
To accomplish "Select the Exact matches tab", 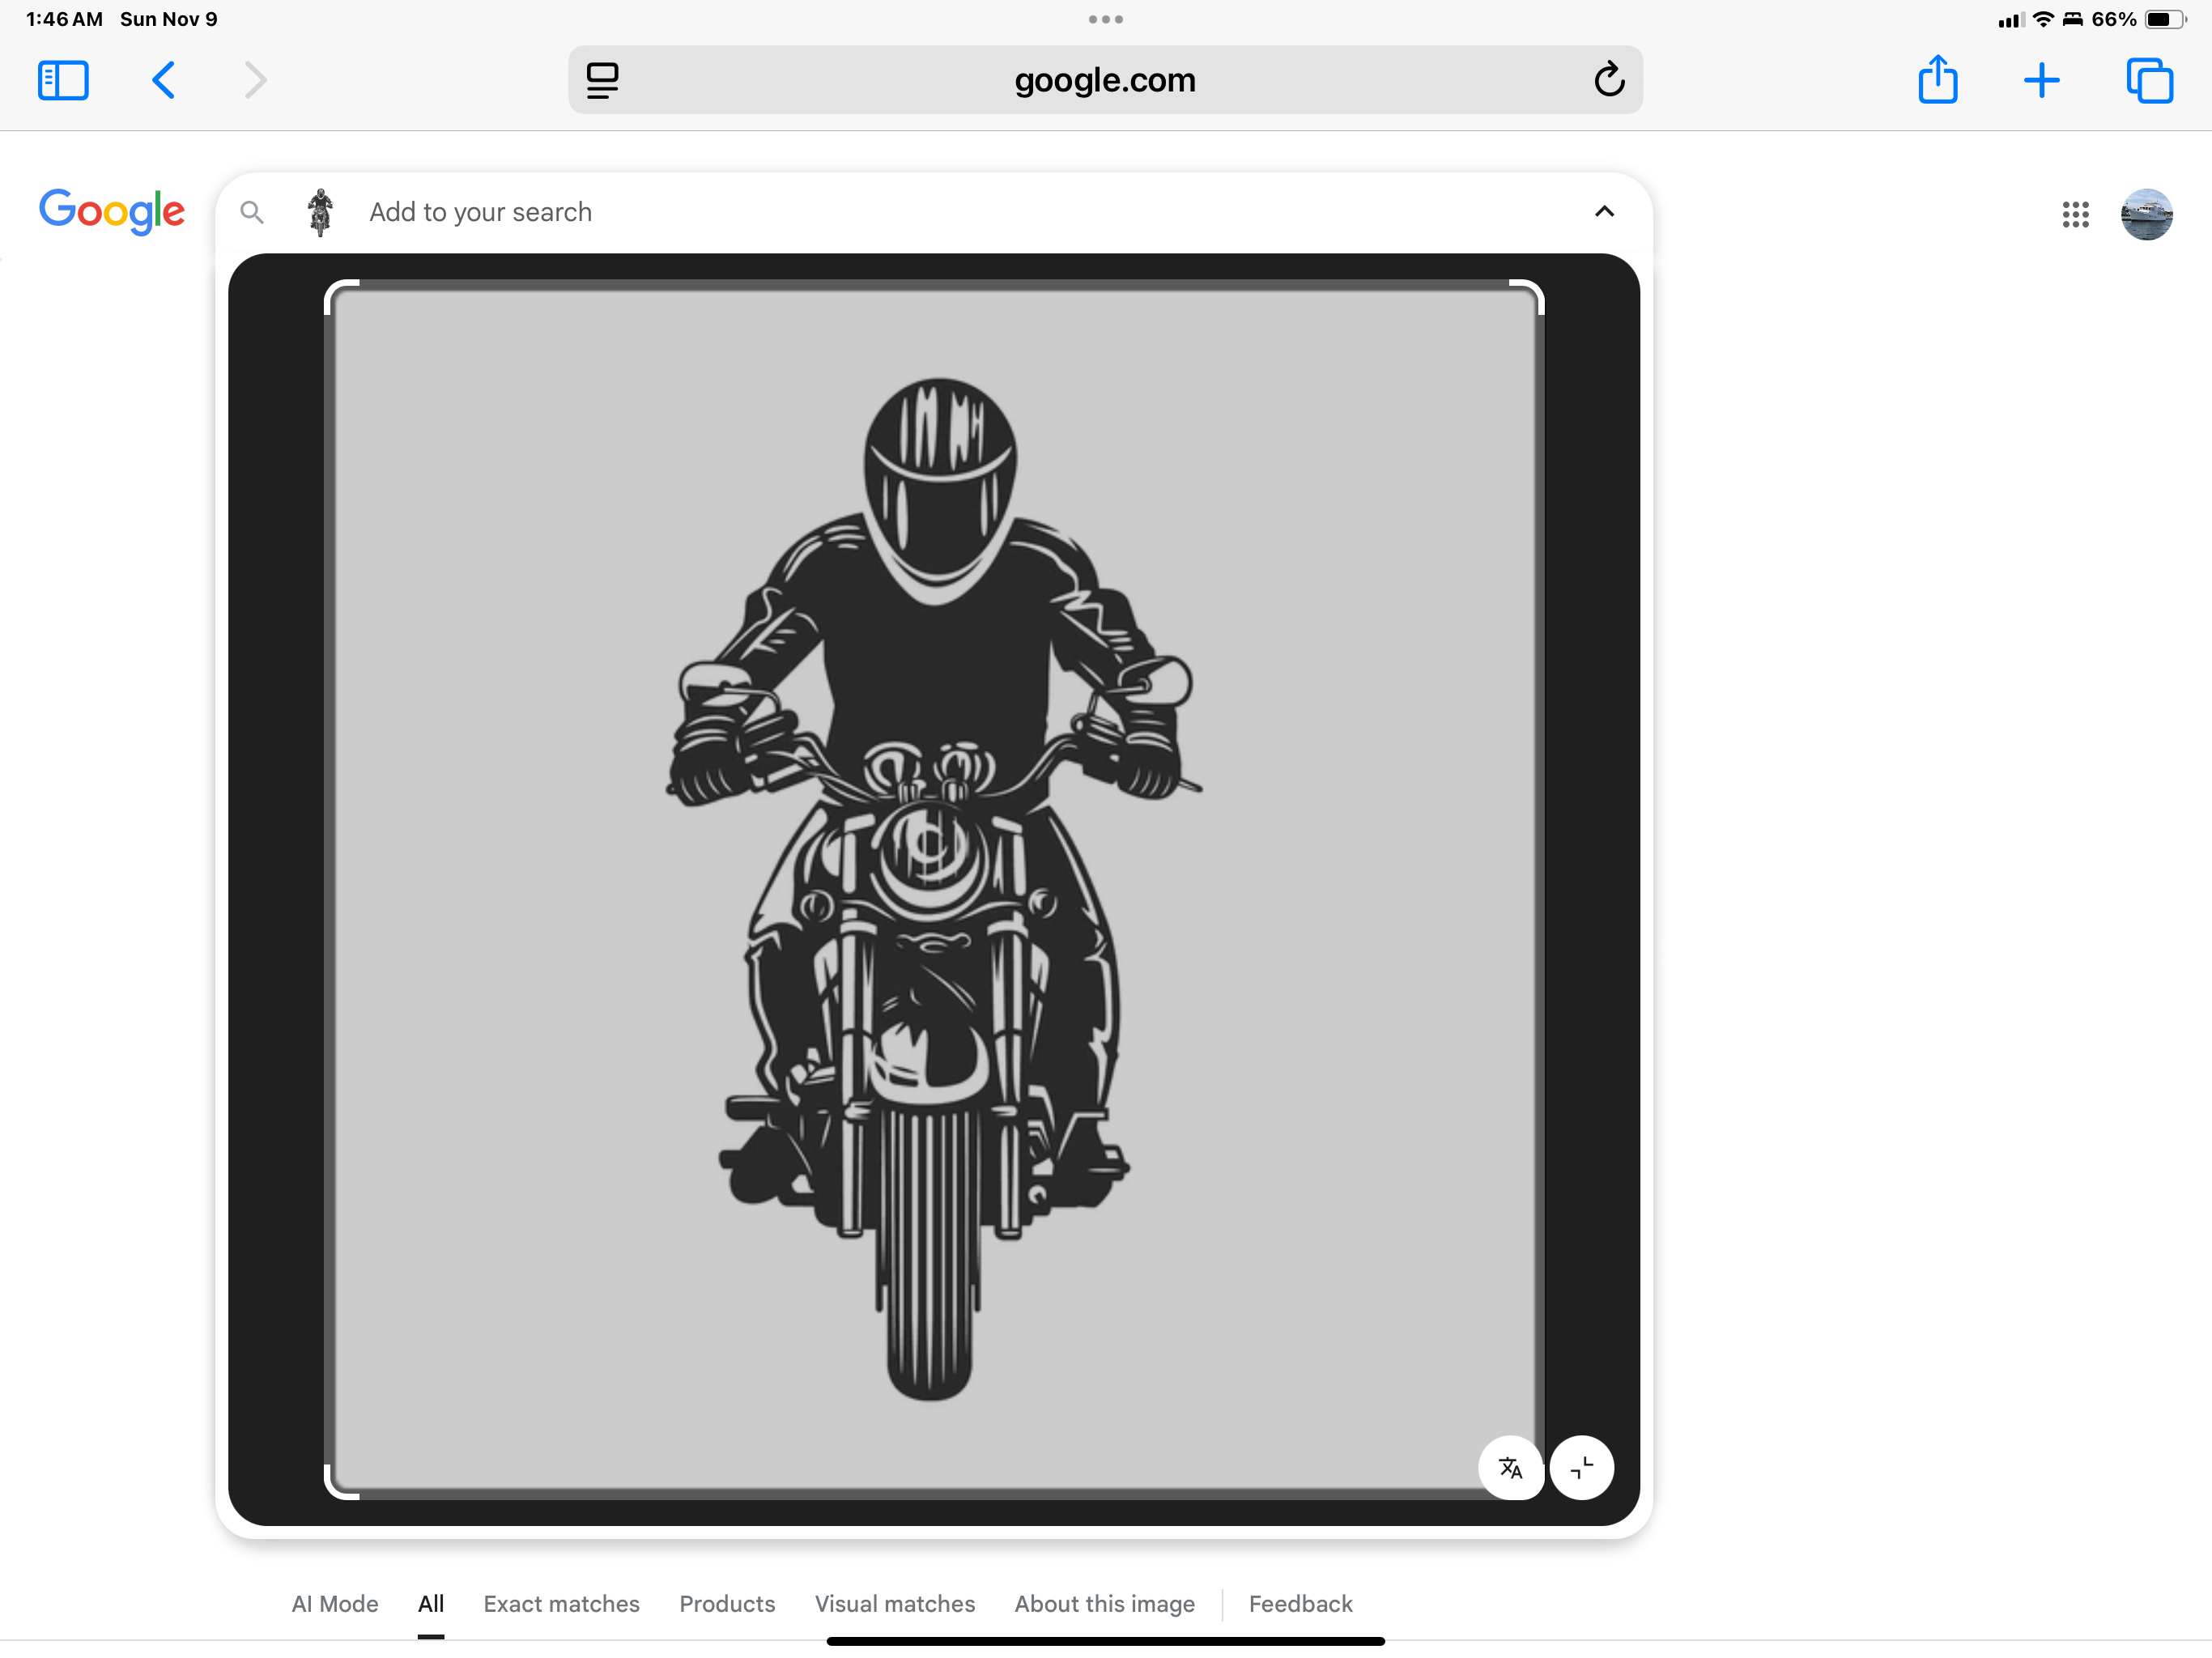I will 561,1603.
